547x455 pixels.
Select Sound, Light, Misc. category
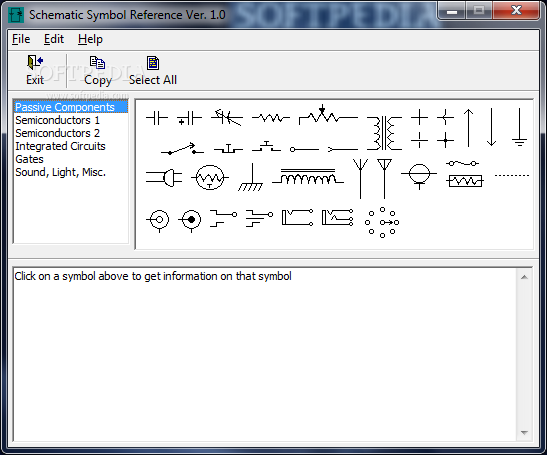coord(71,172)
